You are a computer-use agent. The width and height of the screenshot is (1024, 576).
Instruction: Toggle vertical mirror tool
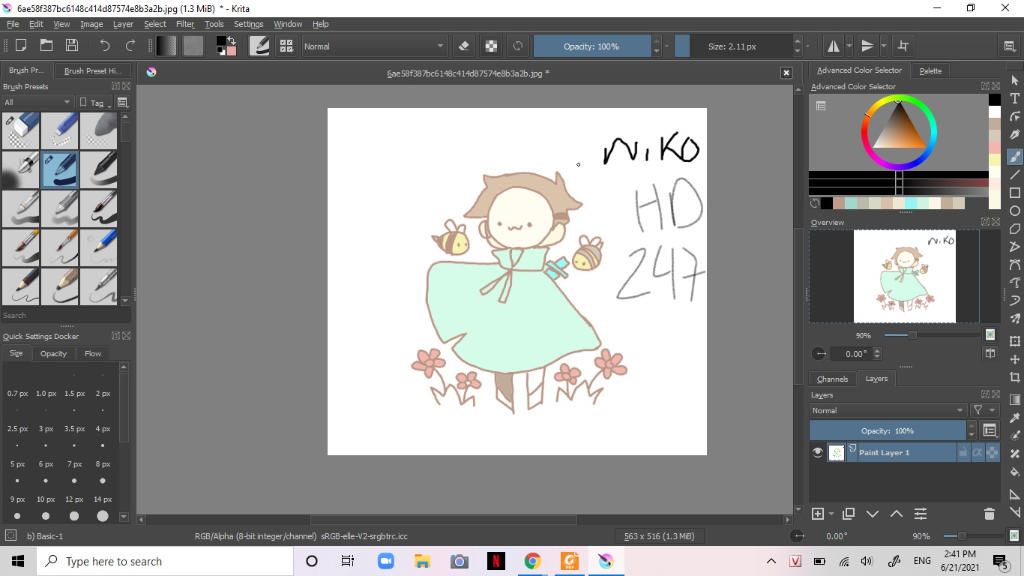(x=867, y=46)
